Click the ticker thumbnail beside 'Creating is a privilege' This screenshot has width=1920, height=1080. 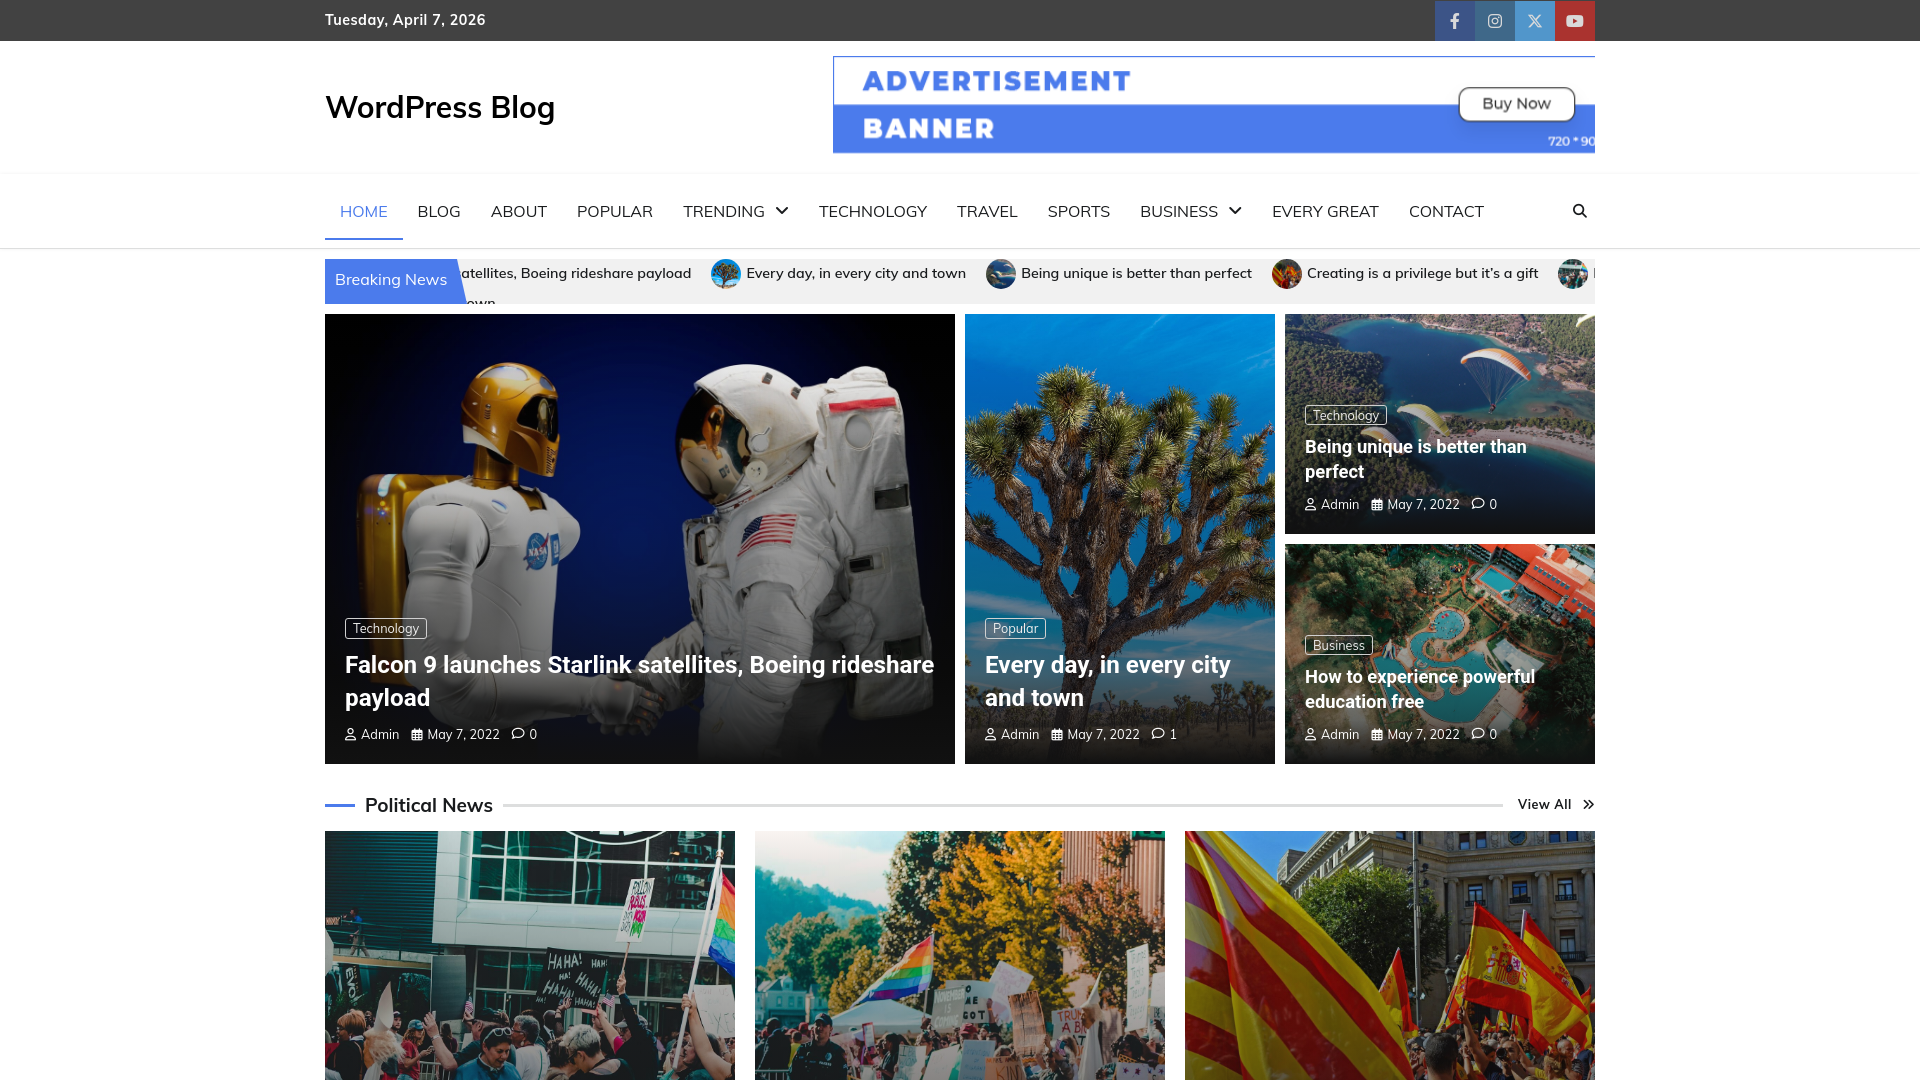click(x=1286, y=274)
